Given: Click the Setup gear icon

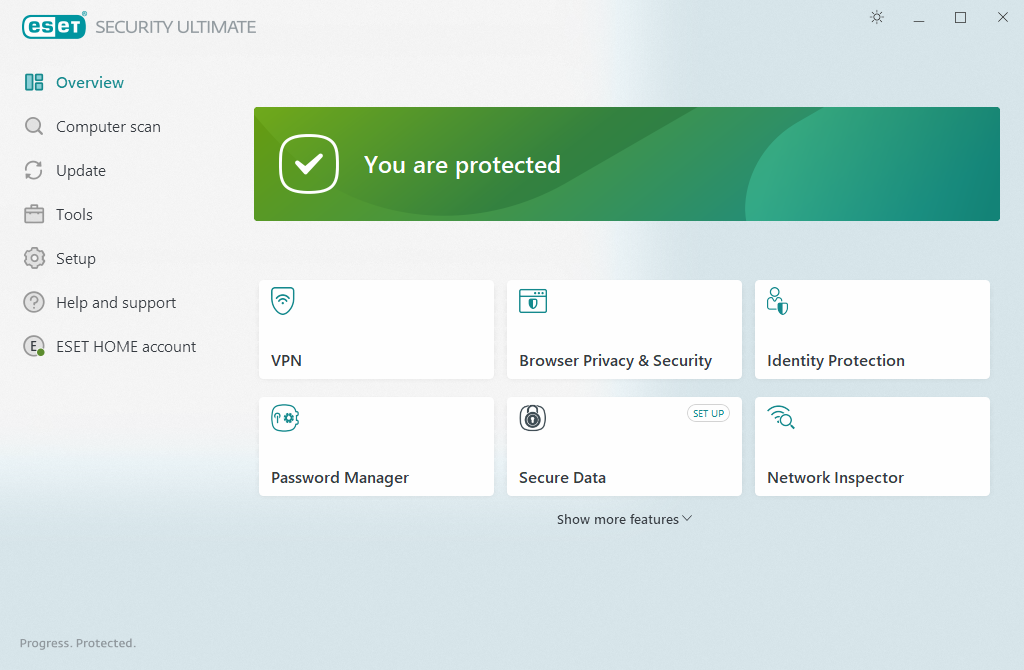Looking at the screenshot, I should [34, 259].
